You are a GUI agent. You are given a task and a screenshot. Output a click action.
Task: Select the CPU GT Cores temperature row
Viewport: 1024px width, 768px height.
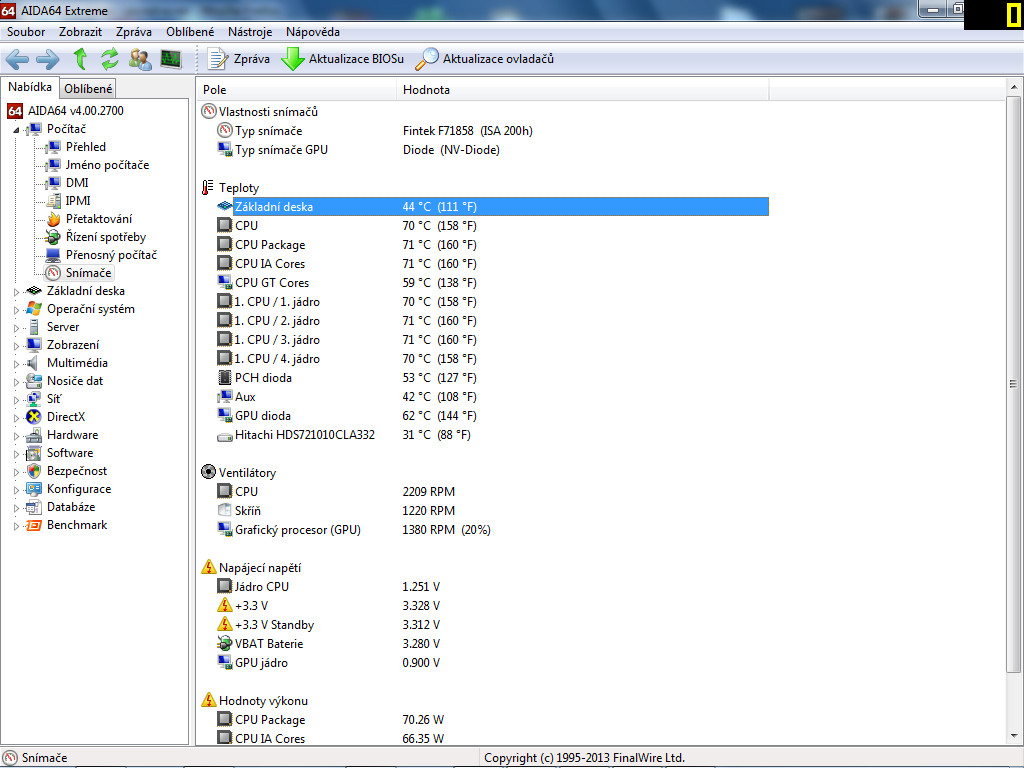click(x=492, y=283)
